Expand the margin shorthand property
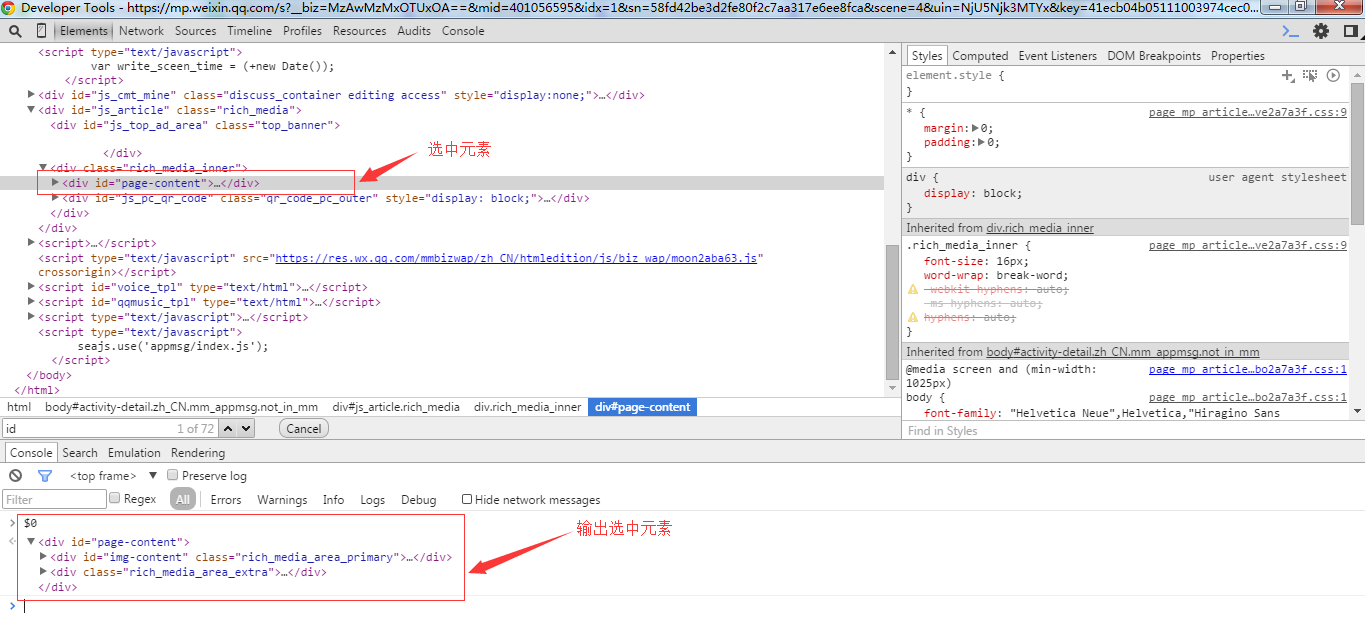Viewport: 1365px width, 620px height. click(x=976, y=128)
